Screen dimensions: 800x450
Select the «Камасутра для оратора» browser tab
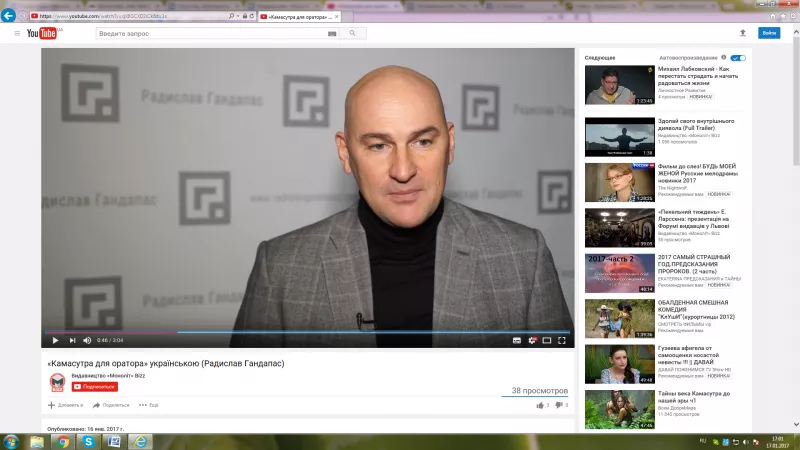click(297, 17)
